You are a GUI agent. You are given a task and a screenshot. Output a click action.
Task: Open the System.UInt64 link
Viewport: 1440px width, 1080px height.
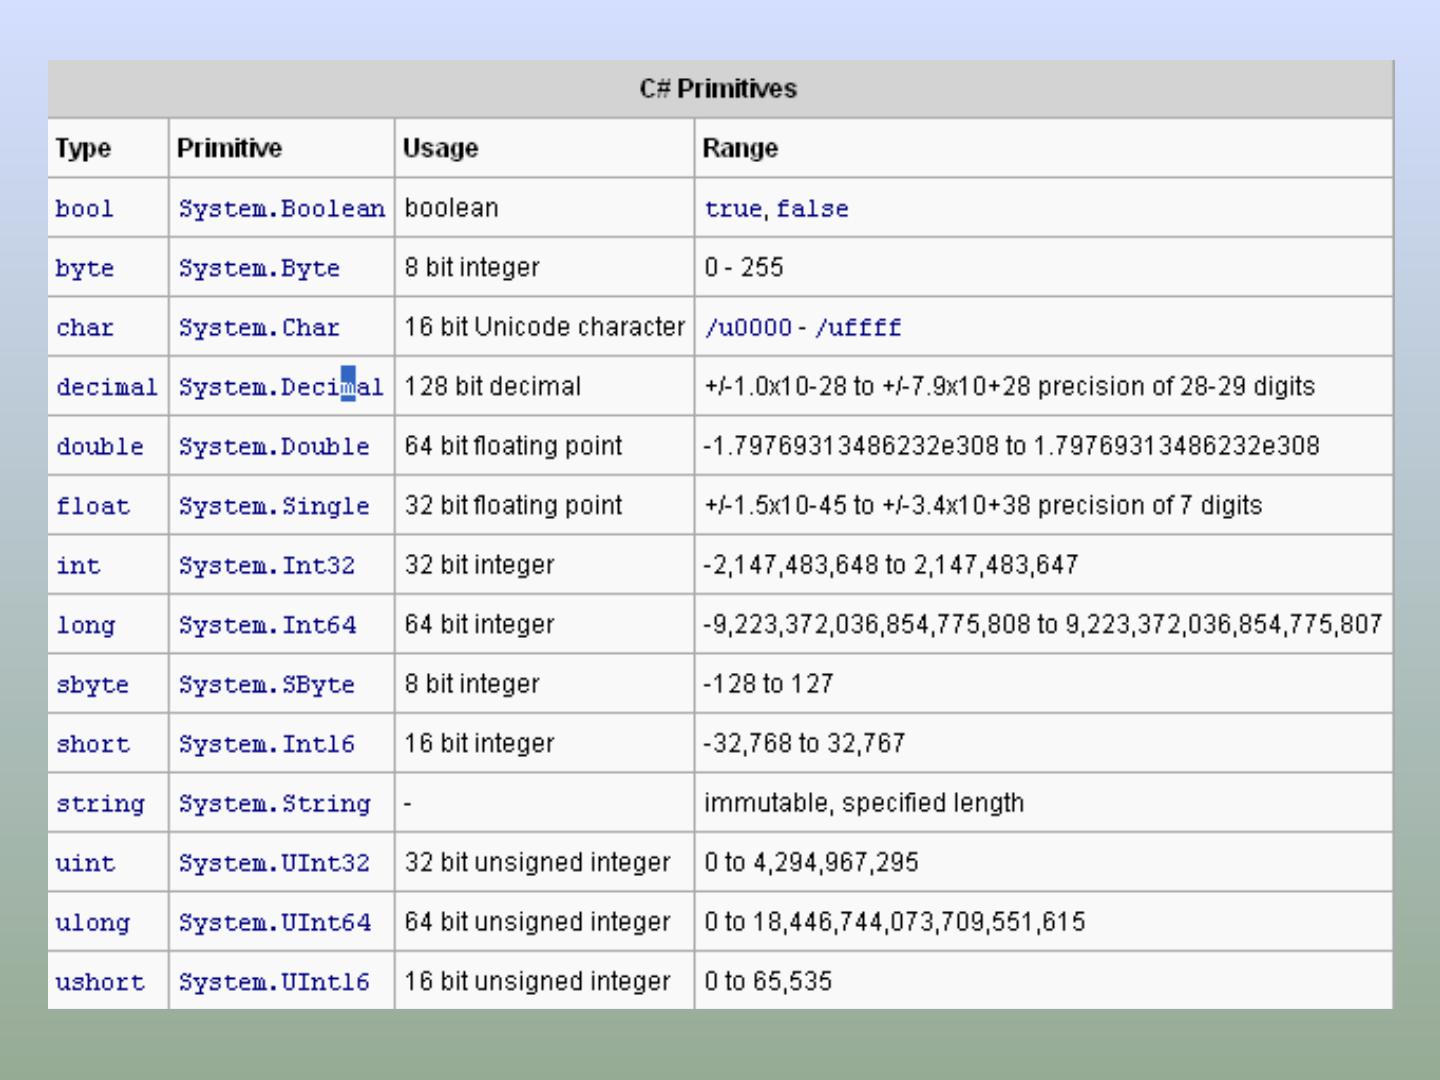tap(274, 923)
